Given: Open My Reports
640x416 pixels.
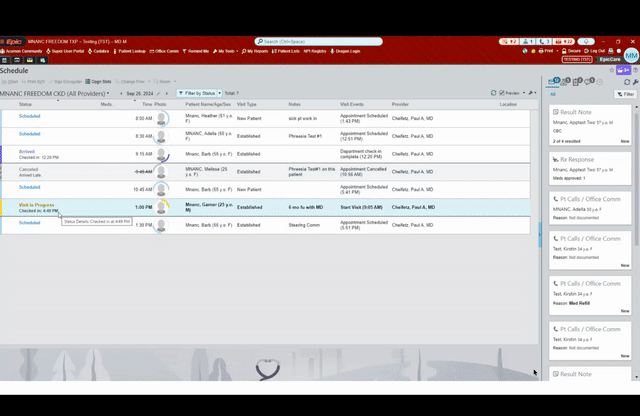Looking at the screenshot, I should 255,51.
